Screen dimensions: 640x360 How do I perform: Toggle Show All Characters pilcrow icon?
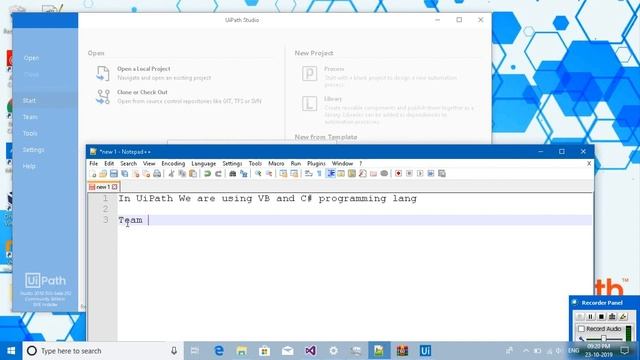319,174
